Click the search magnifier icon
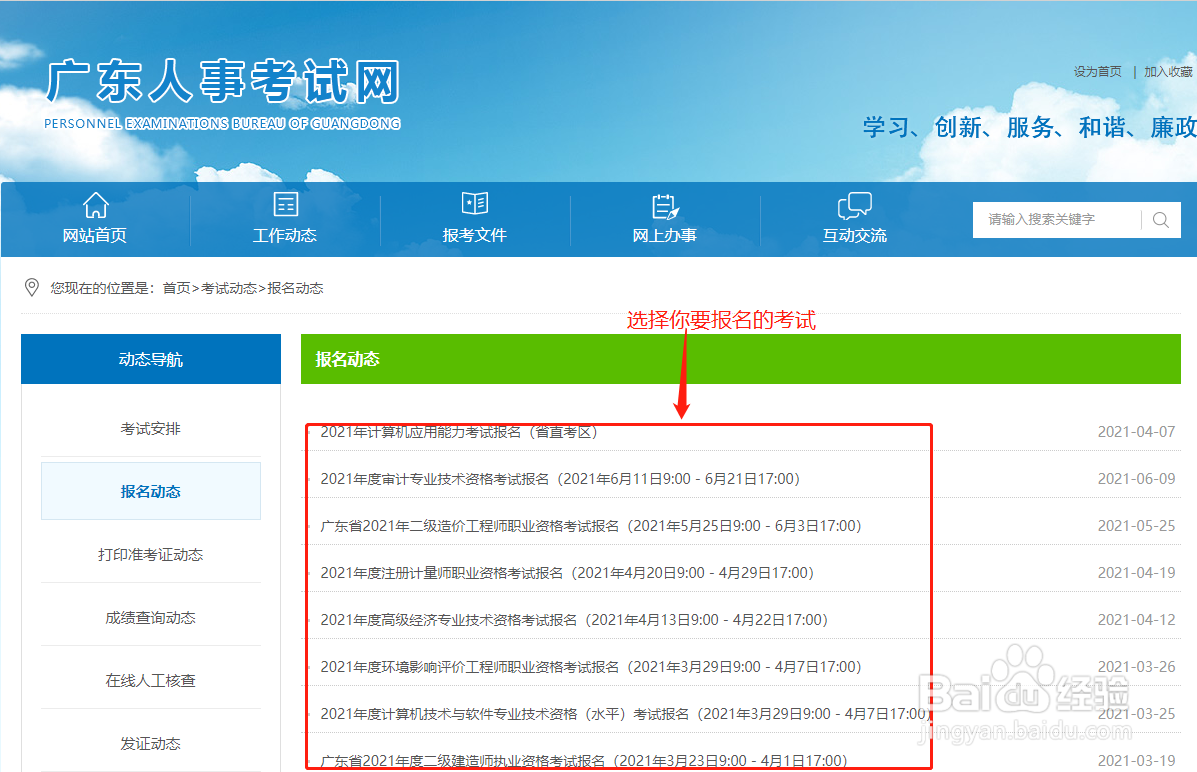Screen dimensions: 1197x772 tap(1160, 219)
